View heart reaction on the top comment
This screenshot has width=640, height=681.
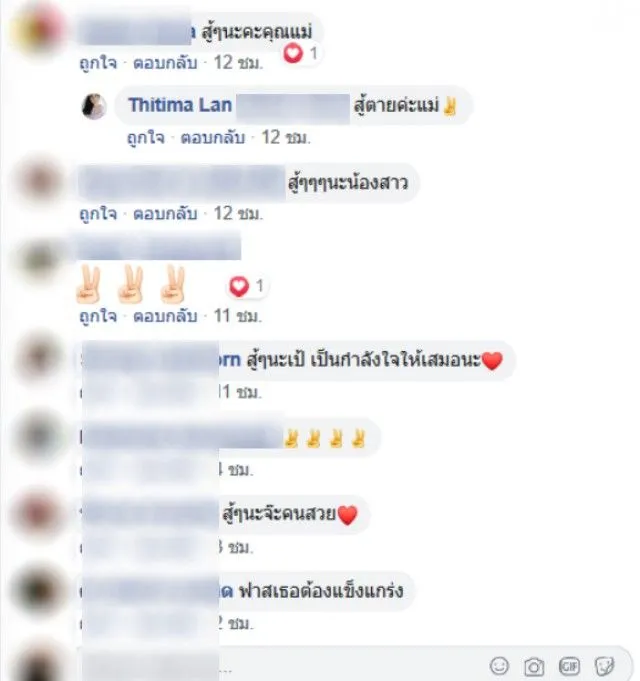coord(301,53)
